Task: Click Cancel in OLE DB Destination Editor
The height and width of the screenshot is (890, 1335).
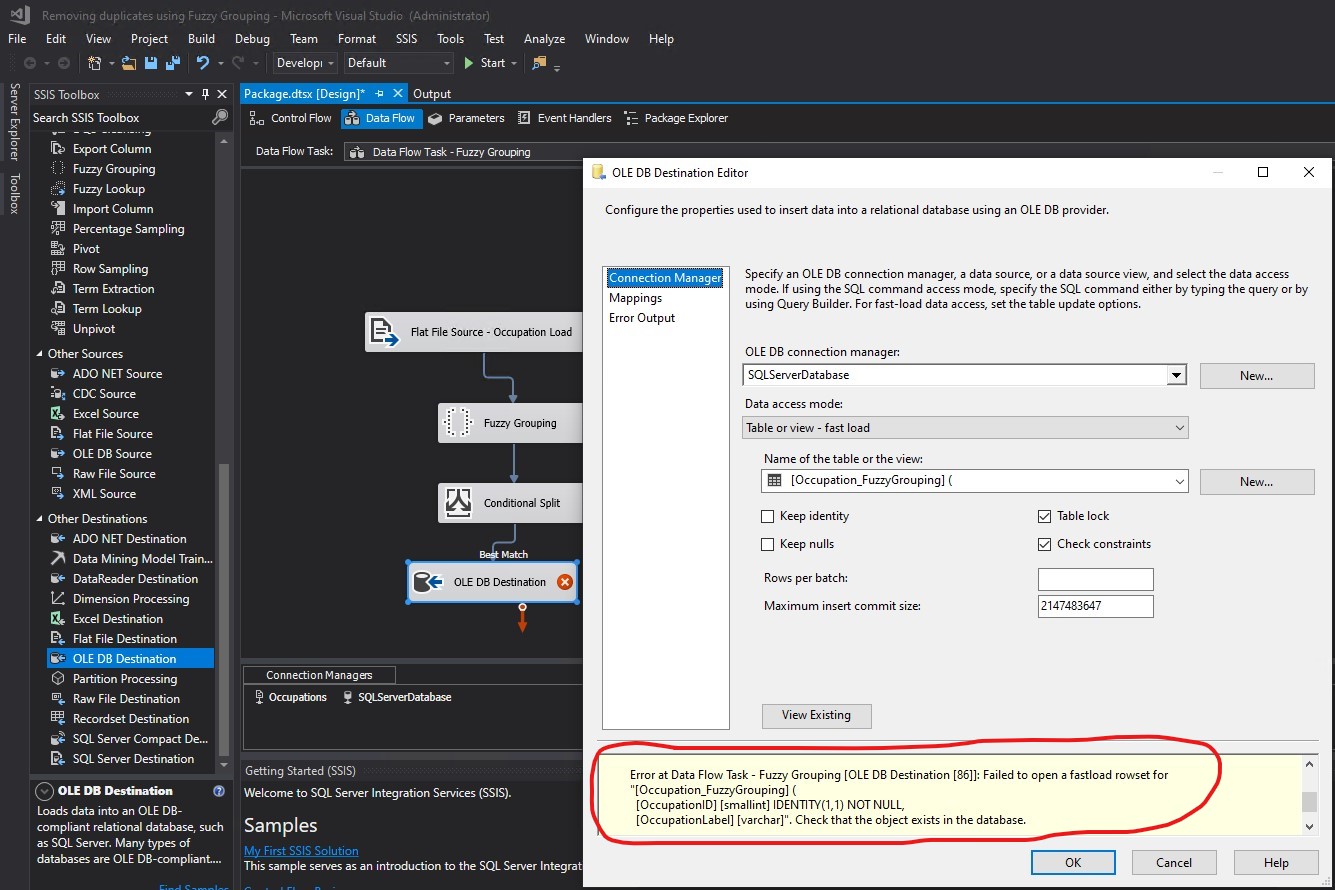Action: click(1174, 863)
